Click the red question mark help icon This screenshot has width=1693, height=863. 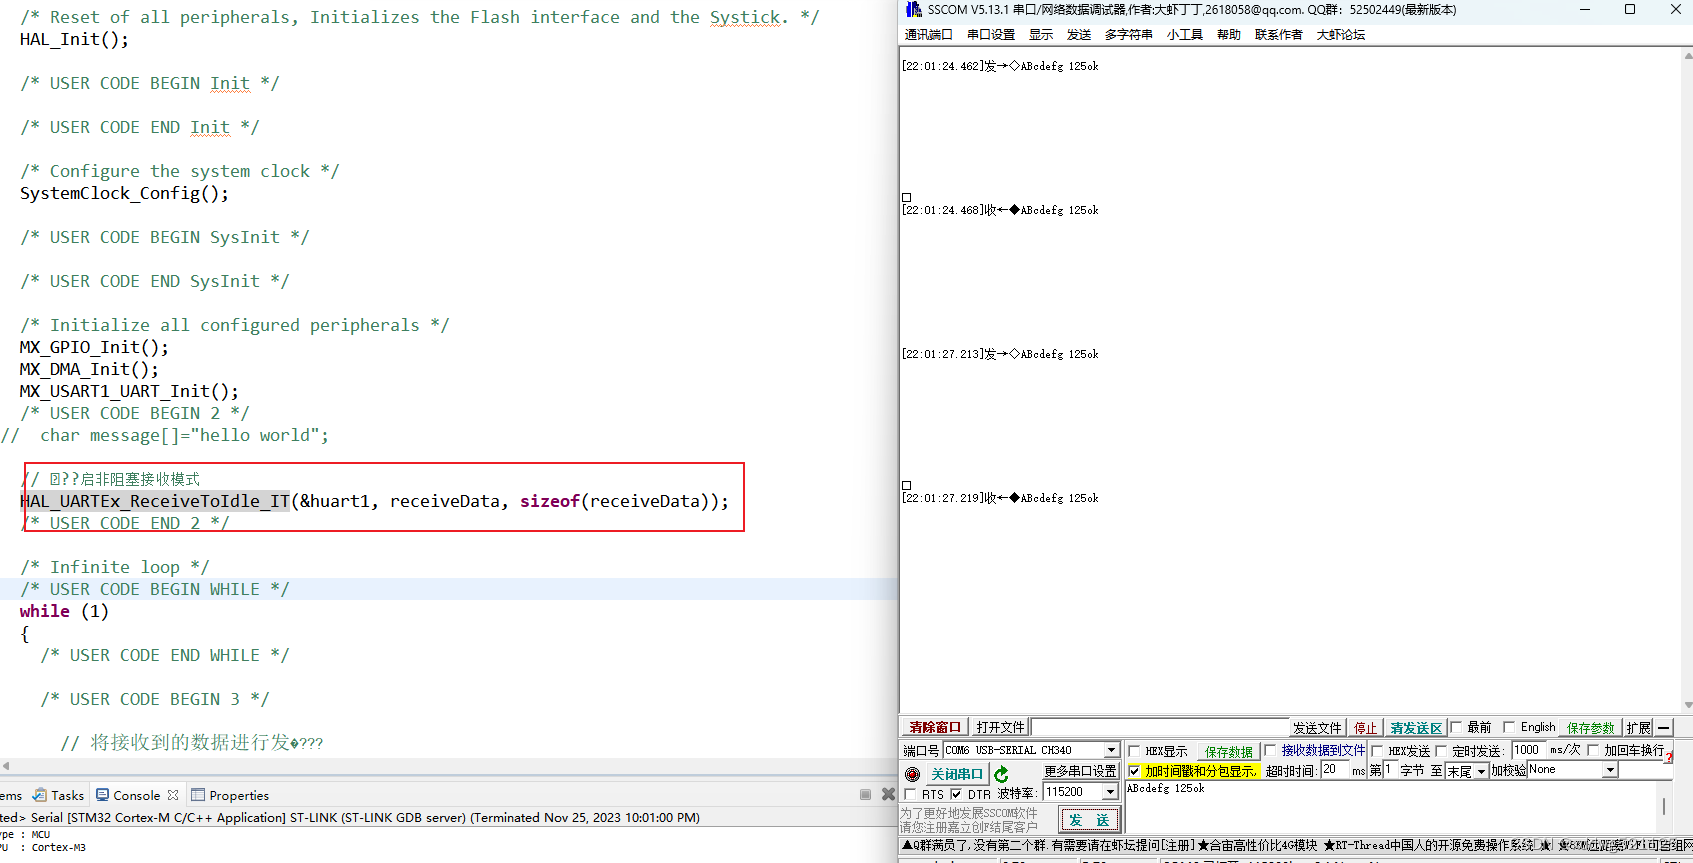point(1669,757)
